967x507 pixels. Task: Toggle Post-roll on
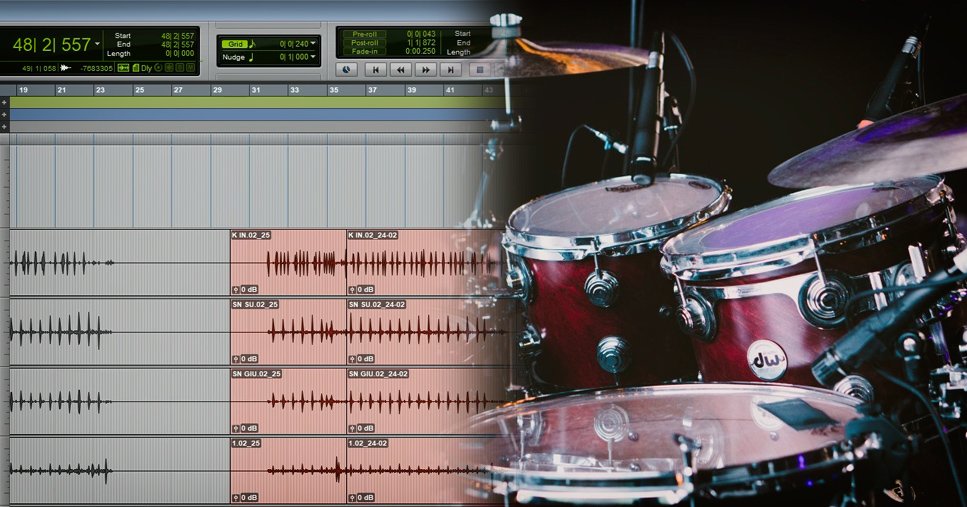[x=364, y=43]
